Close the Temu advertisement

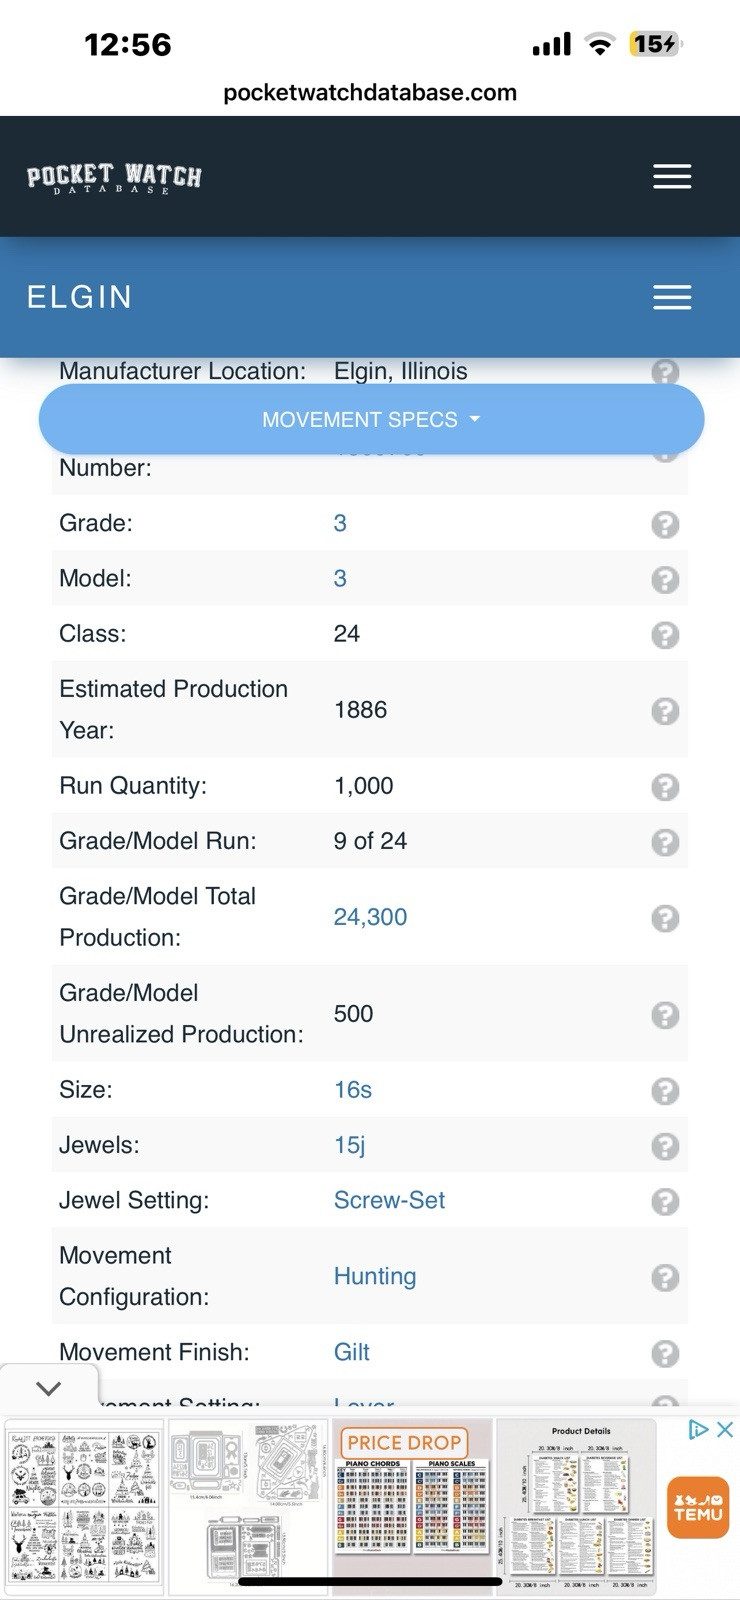coord(725,1430)
